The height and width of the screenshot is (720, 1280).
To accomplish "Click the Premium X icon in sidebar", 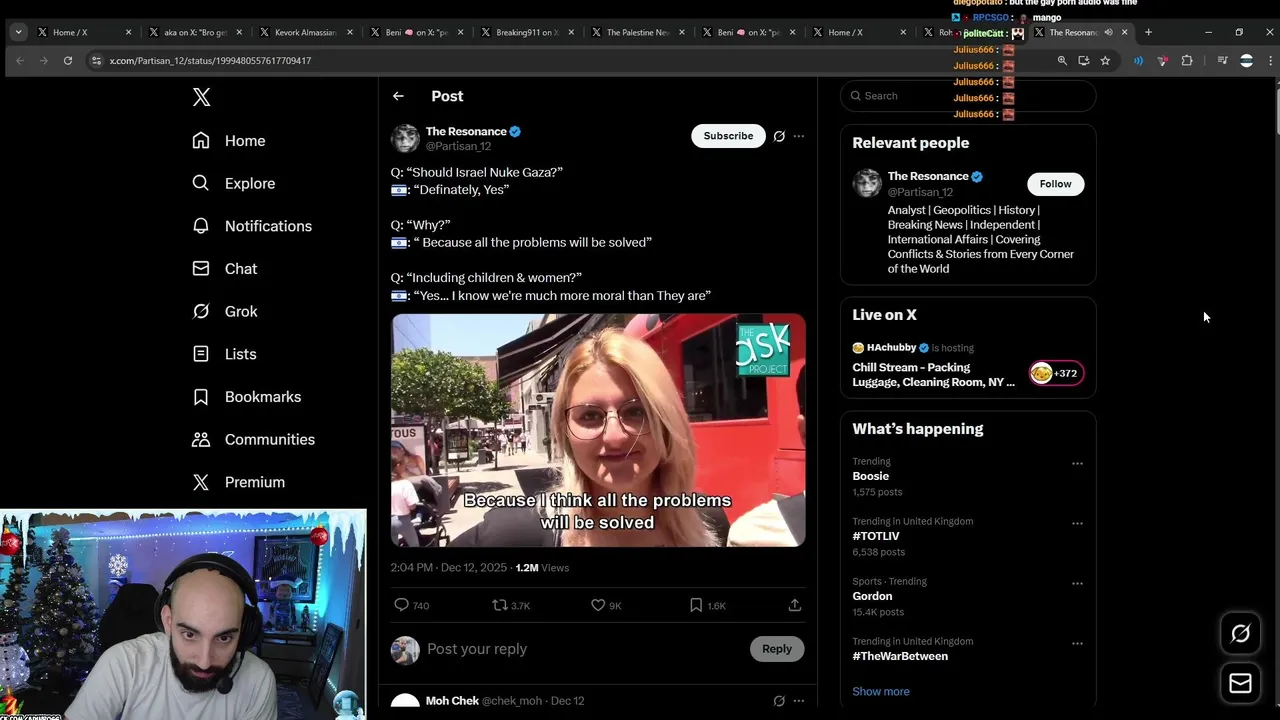I will pos(201,482).
